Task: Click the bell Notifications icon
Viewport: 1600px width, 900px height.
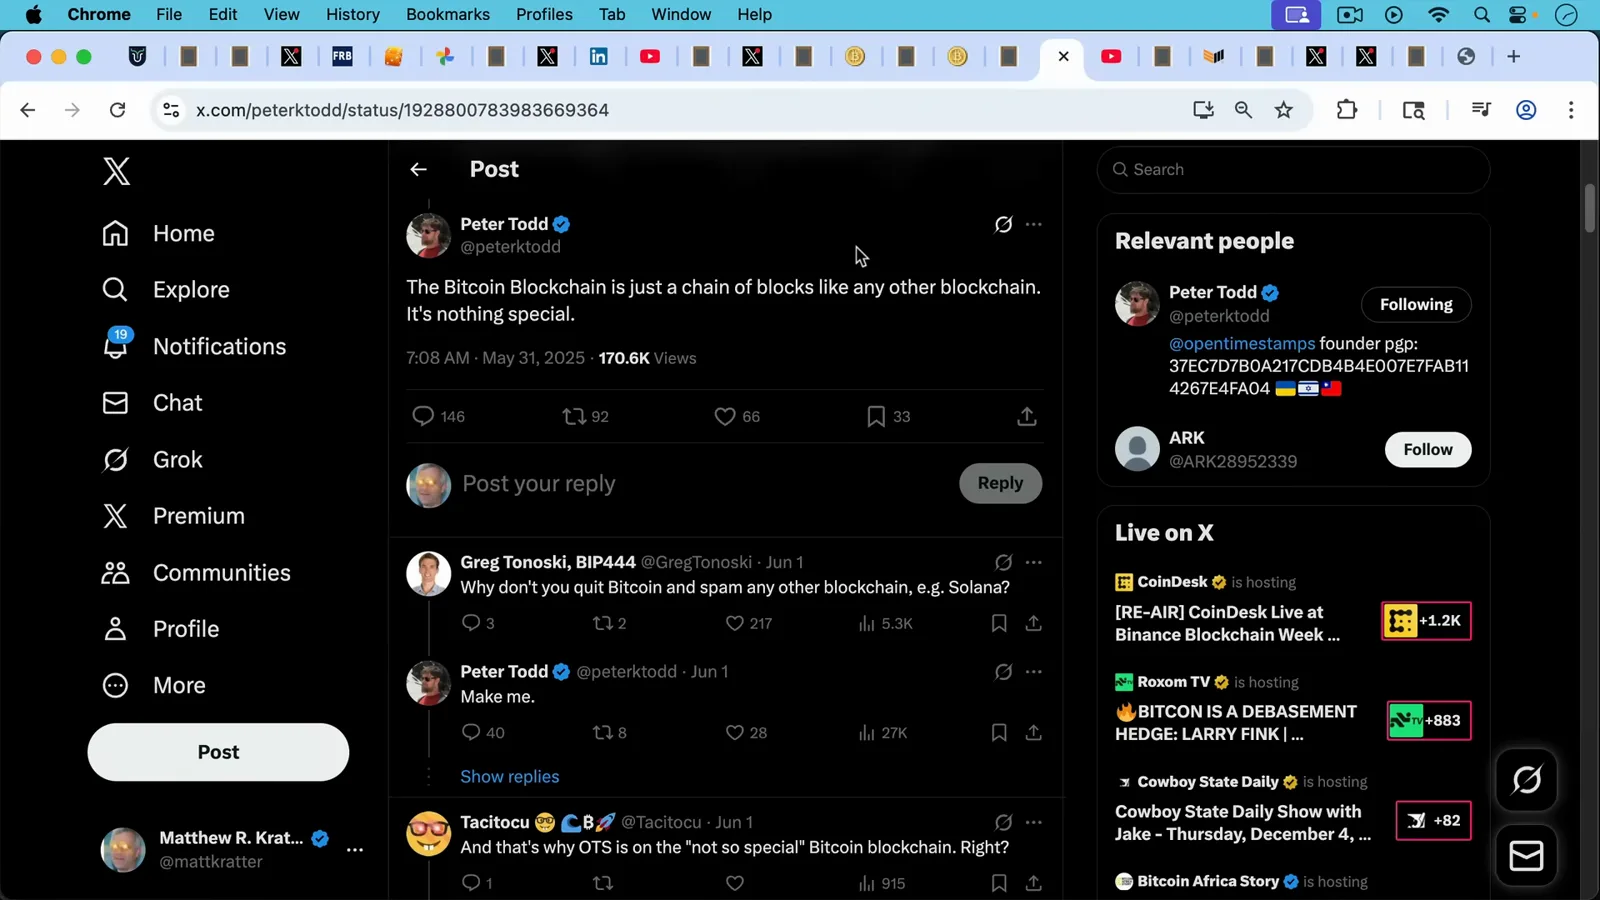Action: [116, 346]
